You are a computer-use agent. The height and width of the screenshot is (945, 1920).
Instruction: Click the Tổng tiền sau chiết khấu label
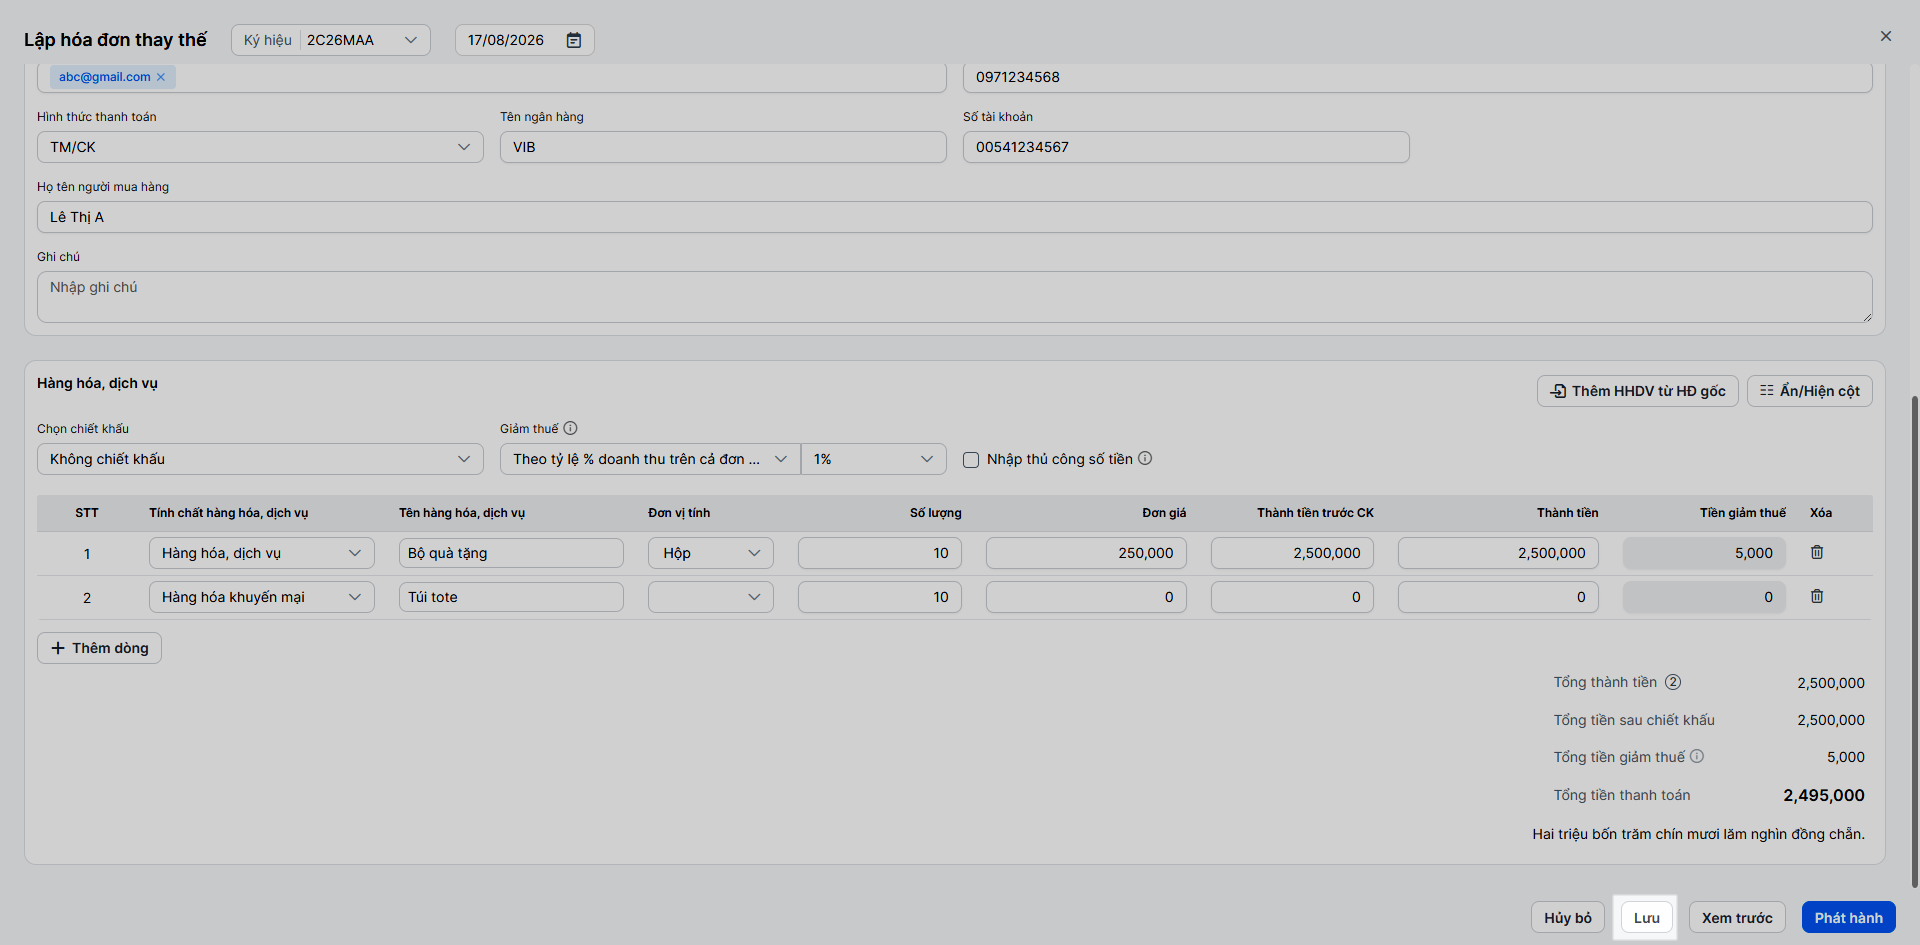coord(1634,720)
